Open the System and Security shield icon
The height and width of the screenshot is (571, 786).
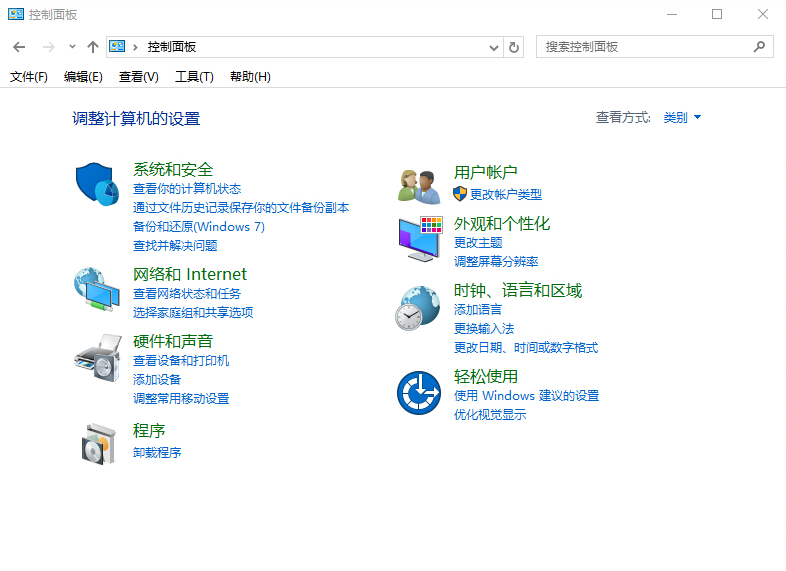(97, 184)
